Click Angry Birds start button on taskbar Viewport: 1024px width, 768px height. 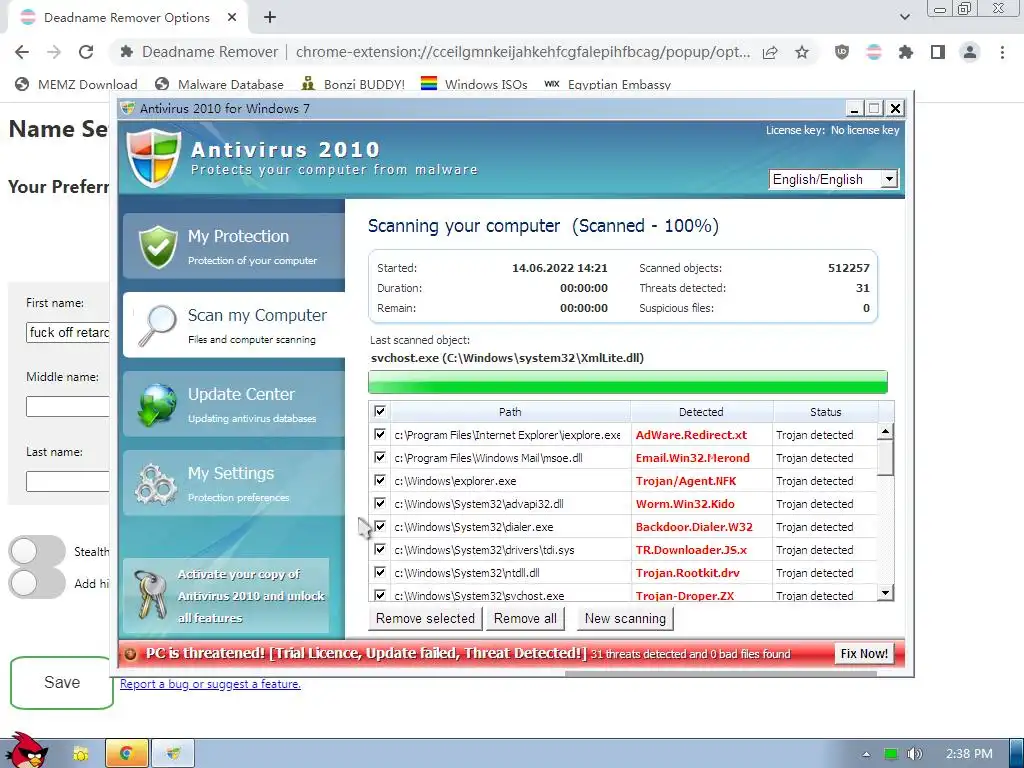[27, 751]
